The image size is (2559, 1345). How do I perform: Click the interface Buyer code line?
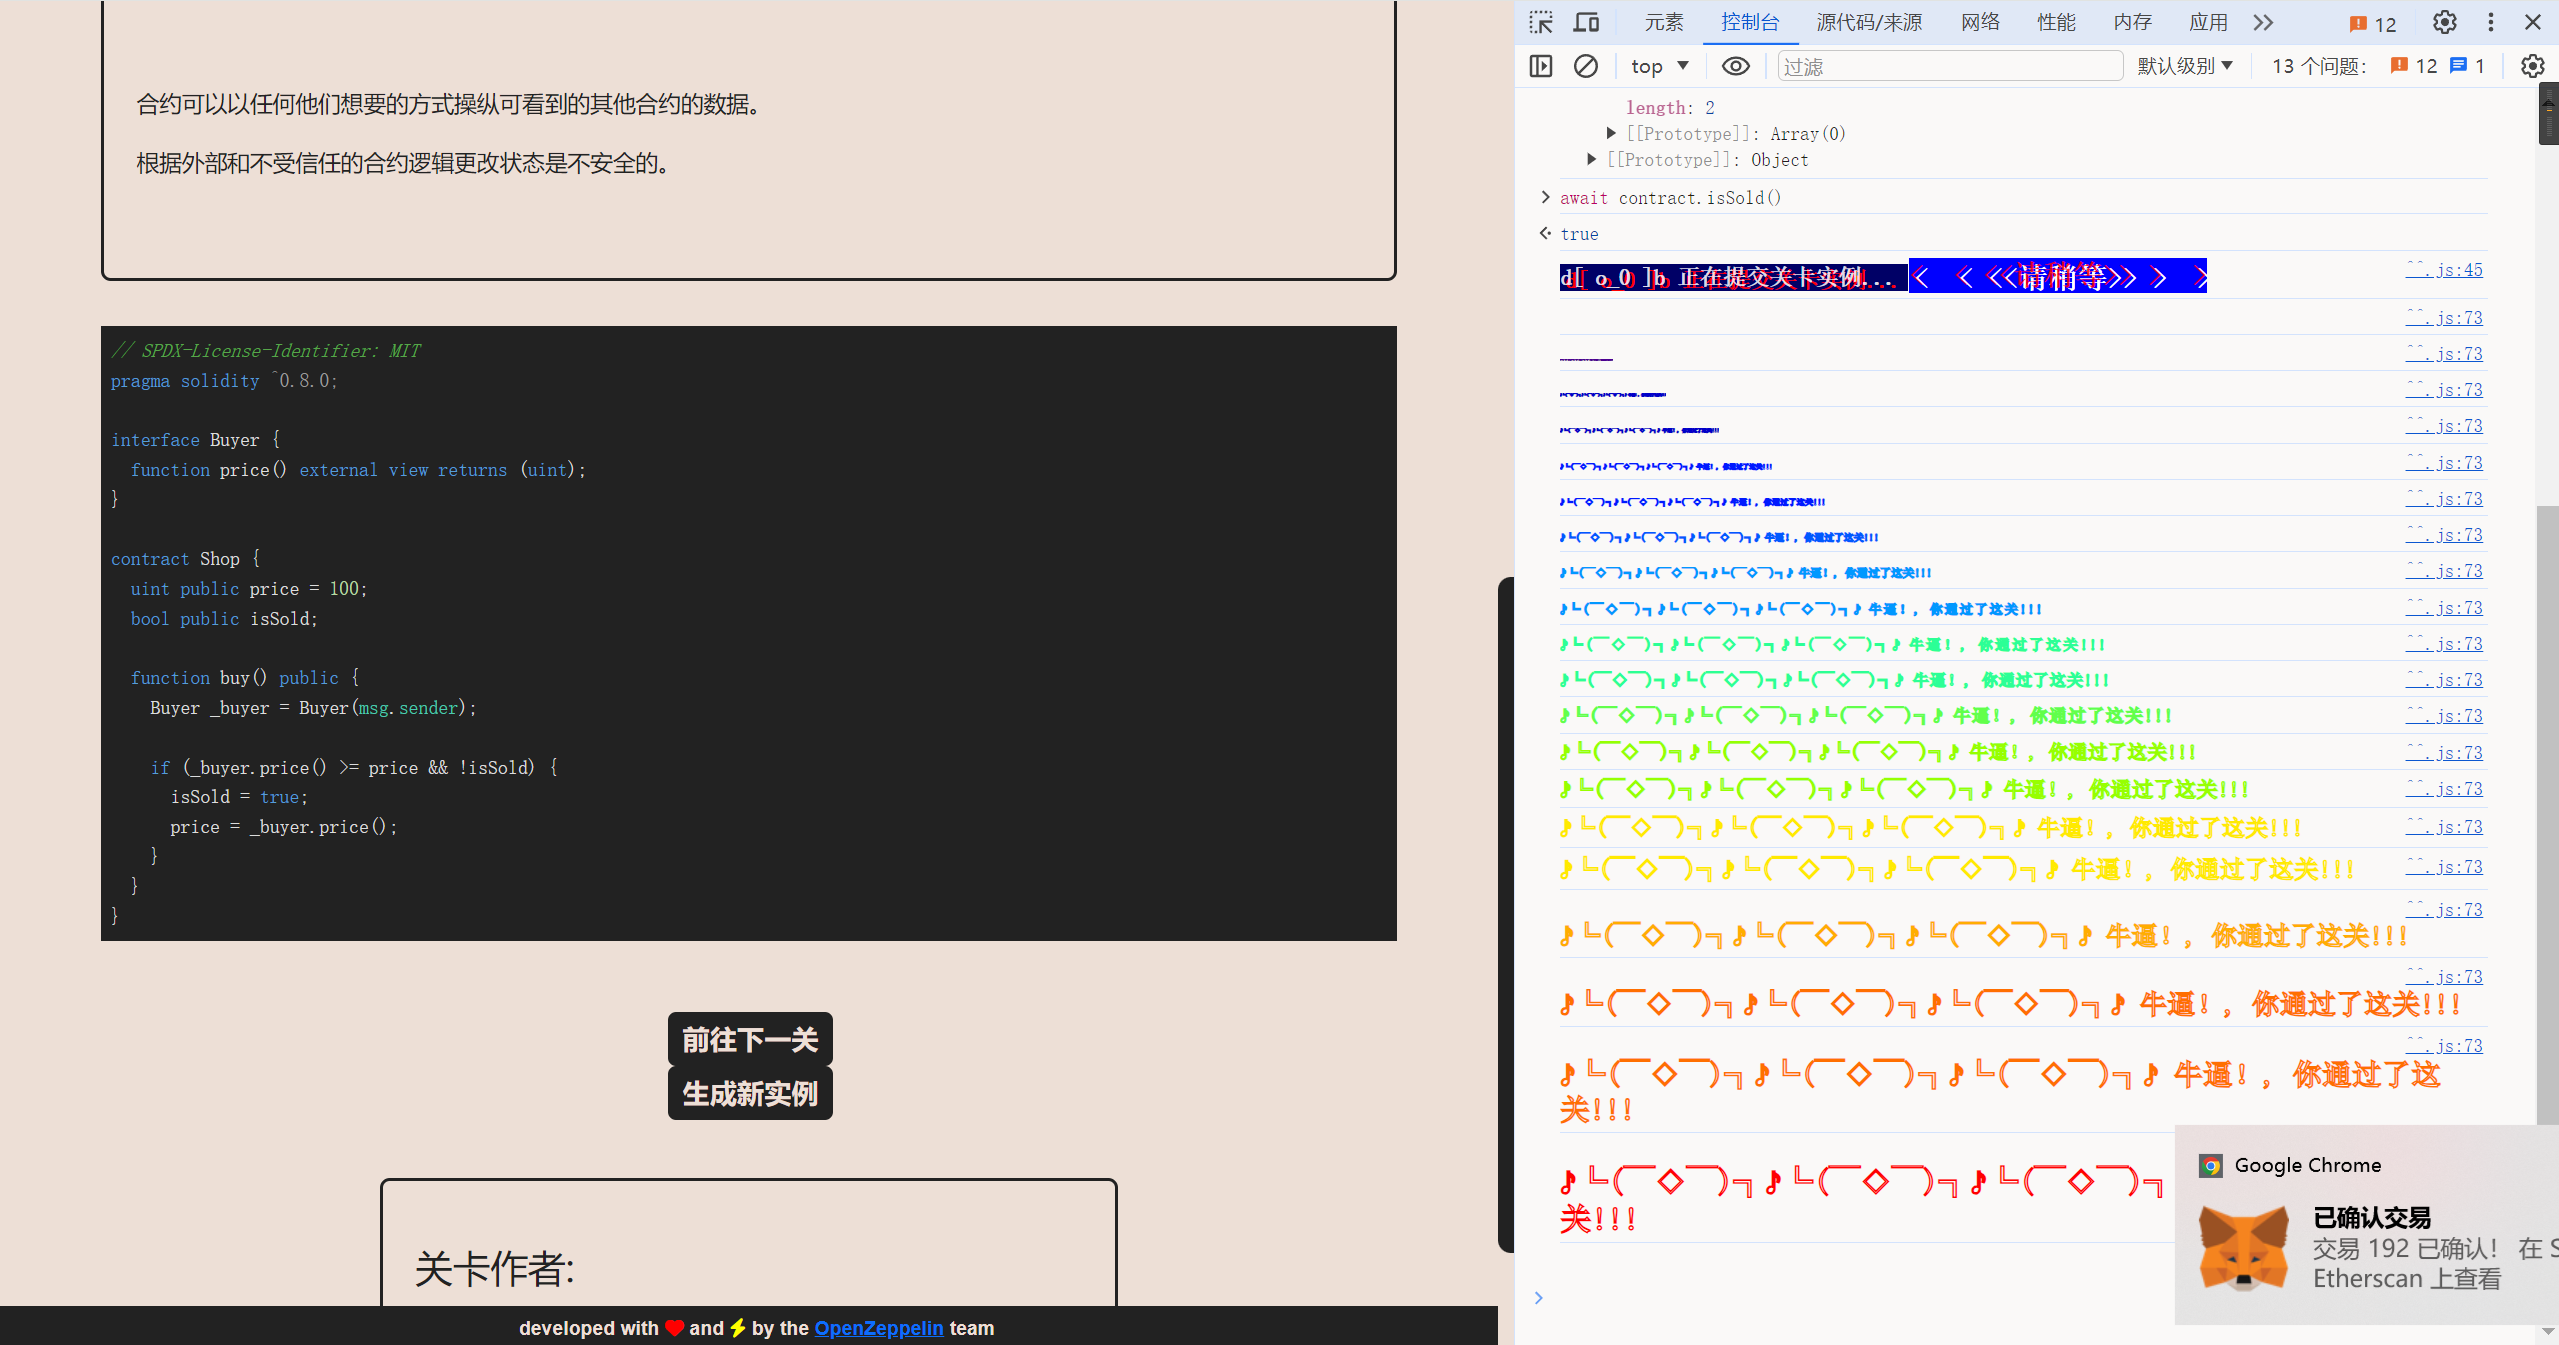pyautogui.click(x=196, y=440)
